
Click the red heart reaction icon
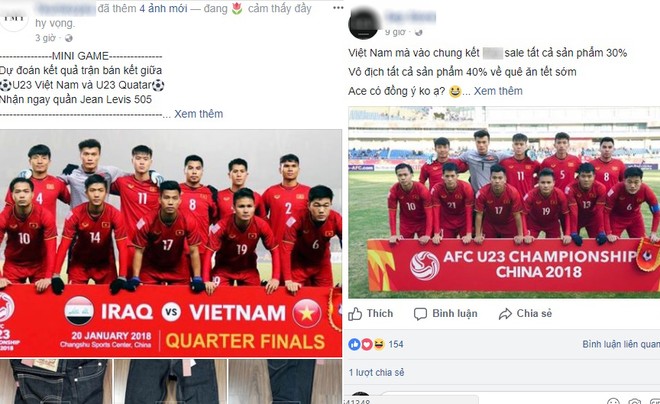[x=367, y=344]
